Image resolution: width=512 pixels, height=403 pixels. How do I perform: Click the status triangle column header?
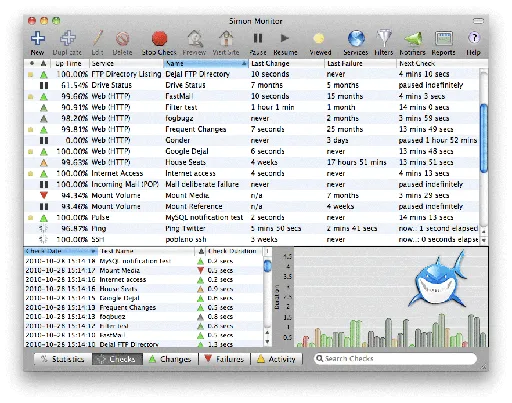point(43,63)
